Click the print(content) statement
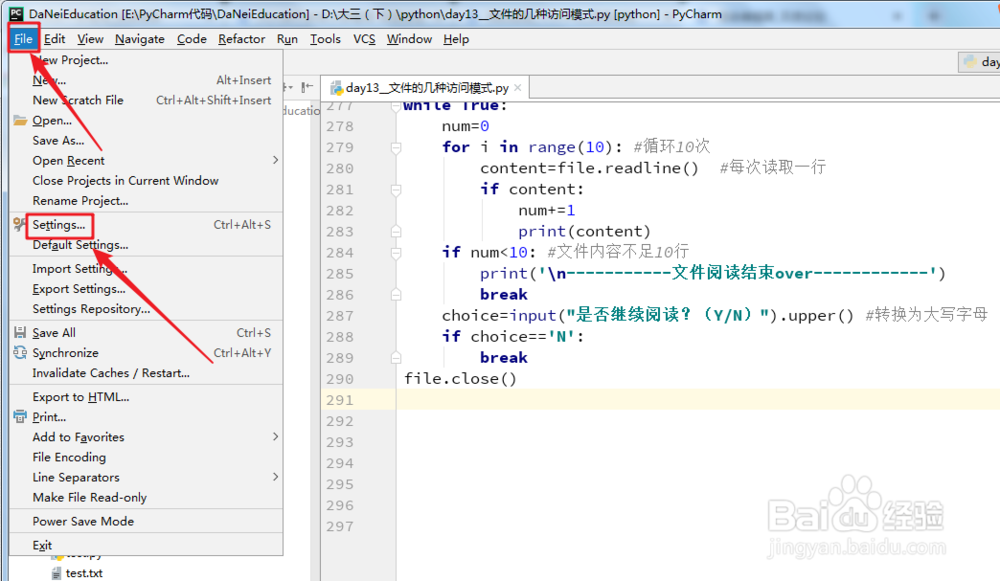The width and height of the screenshot is (1000, 581). point(584,232)
